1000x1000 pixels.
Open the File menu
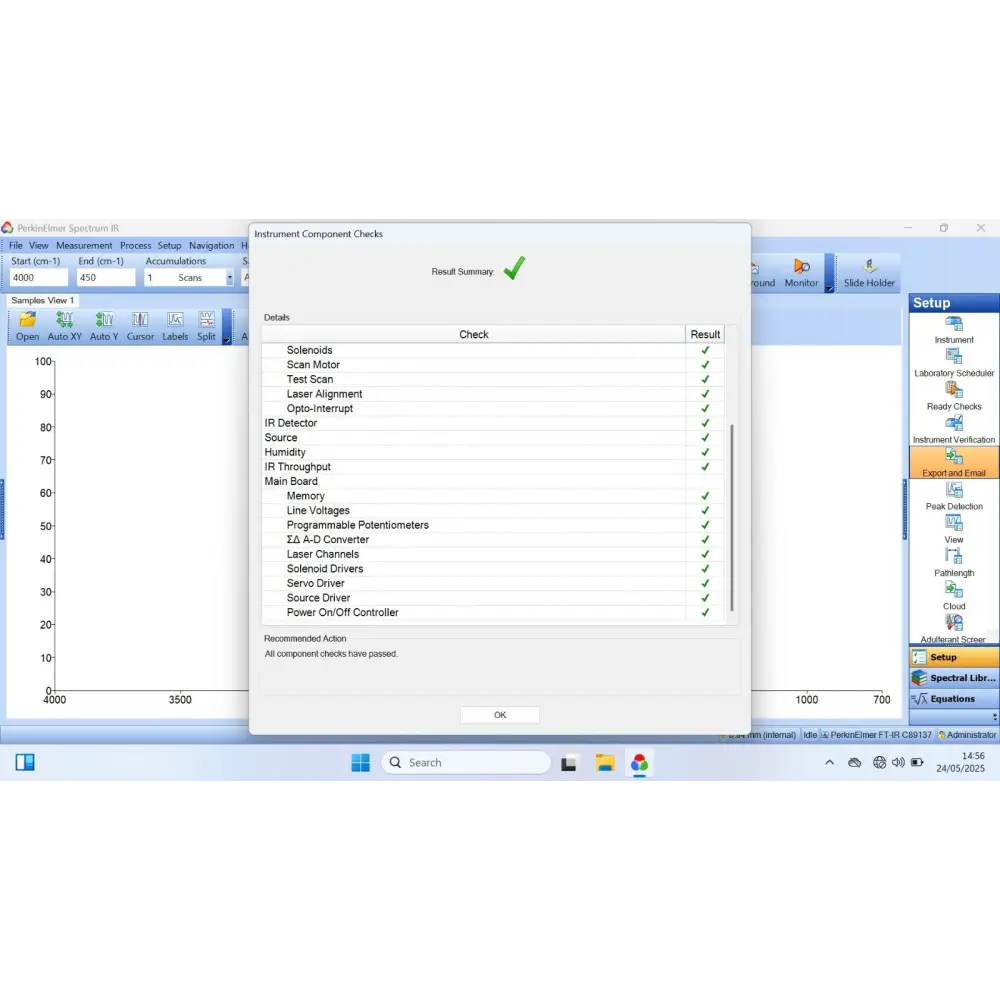(x=16, y=246)
